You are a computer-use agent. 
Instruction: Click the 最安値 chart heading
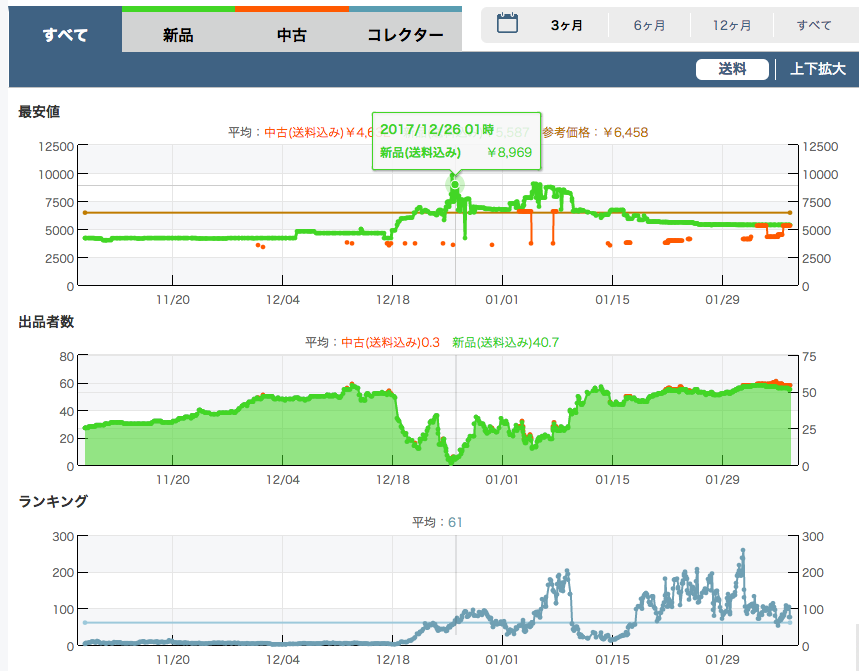coord(39,112)
